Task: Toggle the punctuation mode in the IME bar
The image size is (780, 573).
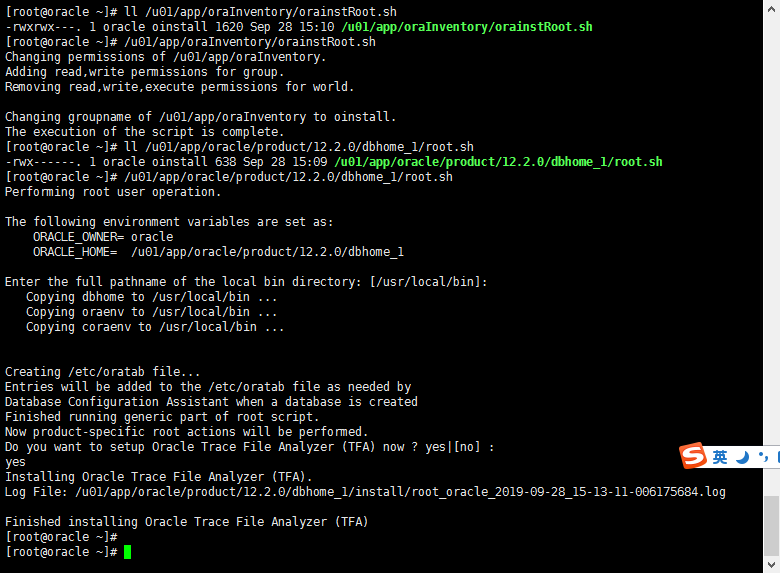Action: pos(764,457)
